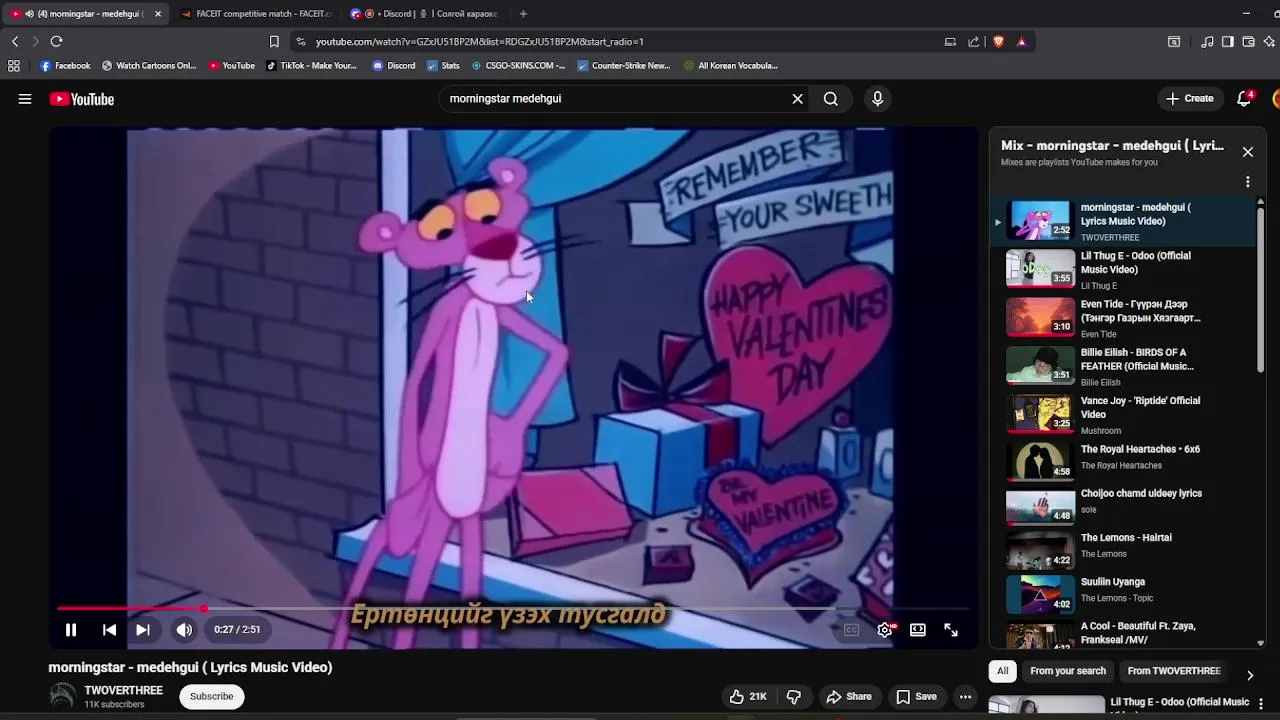Show more filter chips with arrow

coord(1249,675)
